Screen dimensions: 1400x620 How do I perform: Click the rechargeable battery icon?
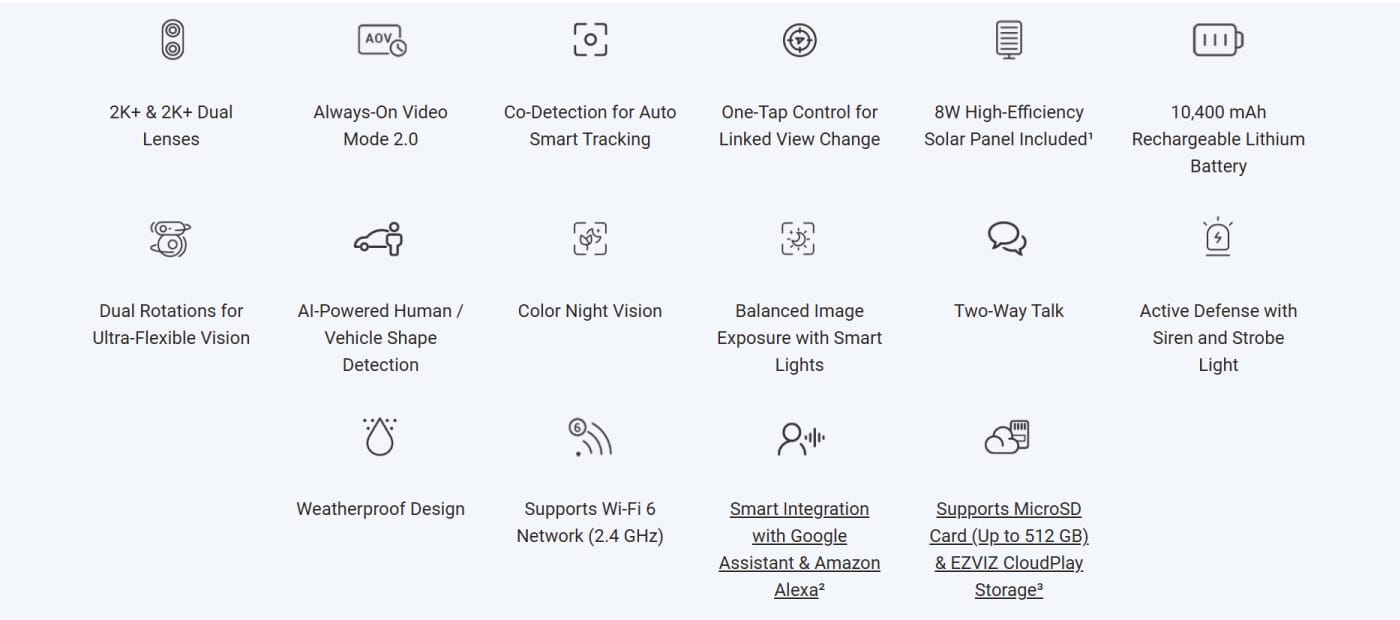1218,40
